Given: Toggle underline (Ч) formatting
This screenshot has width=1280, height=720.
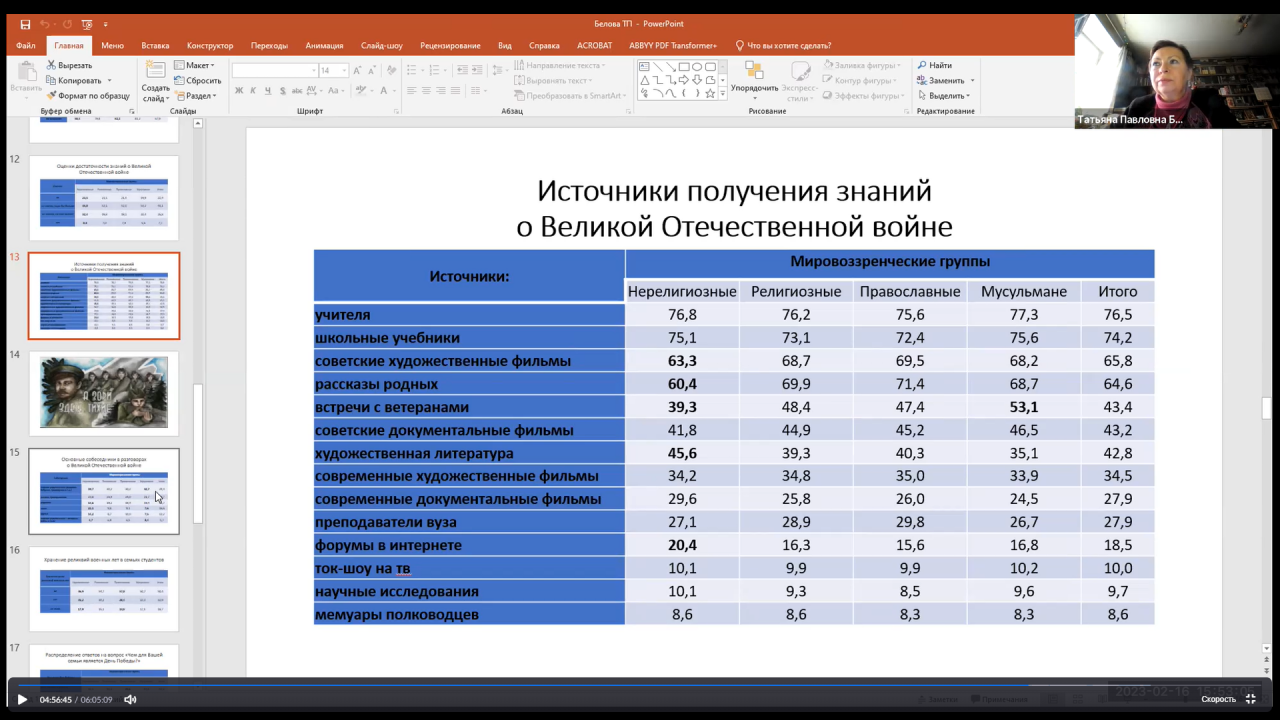Looking at the screenshot, I should [268, 91].
